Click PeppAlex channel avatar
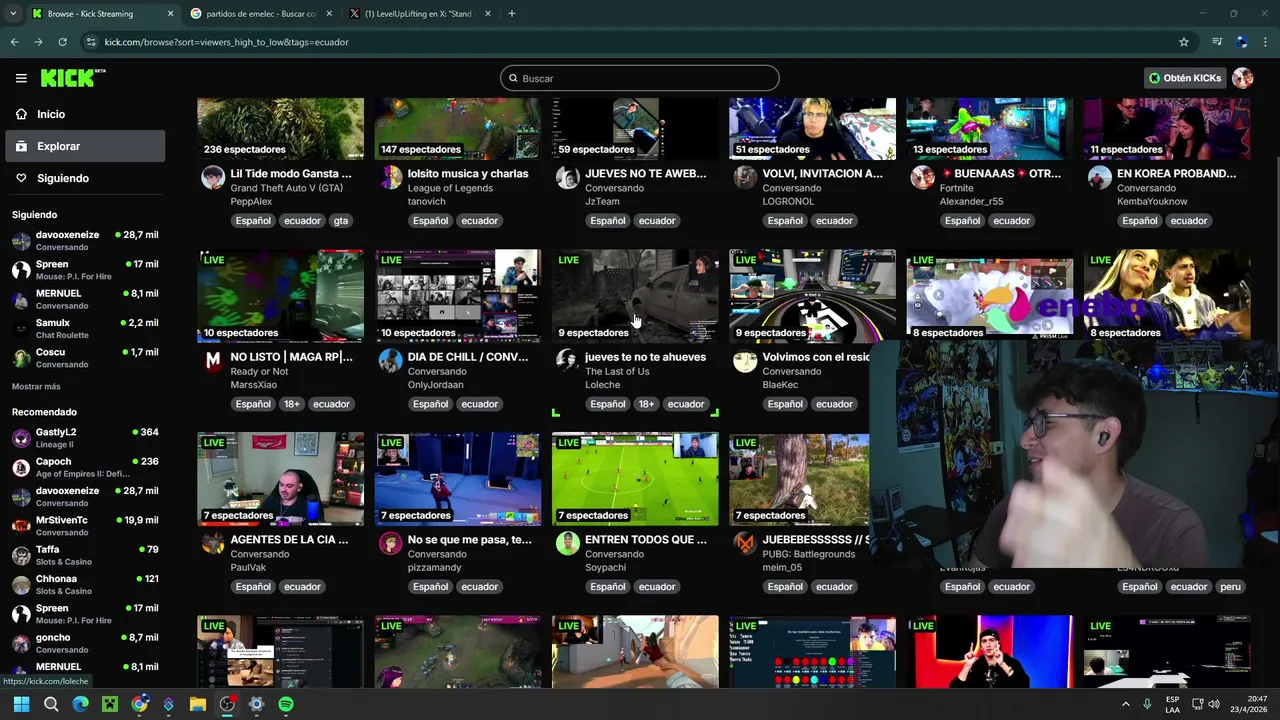The height and width of the screenshot is (720, 1280). (213, 178)
